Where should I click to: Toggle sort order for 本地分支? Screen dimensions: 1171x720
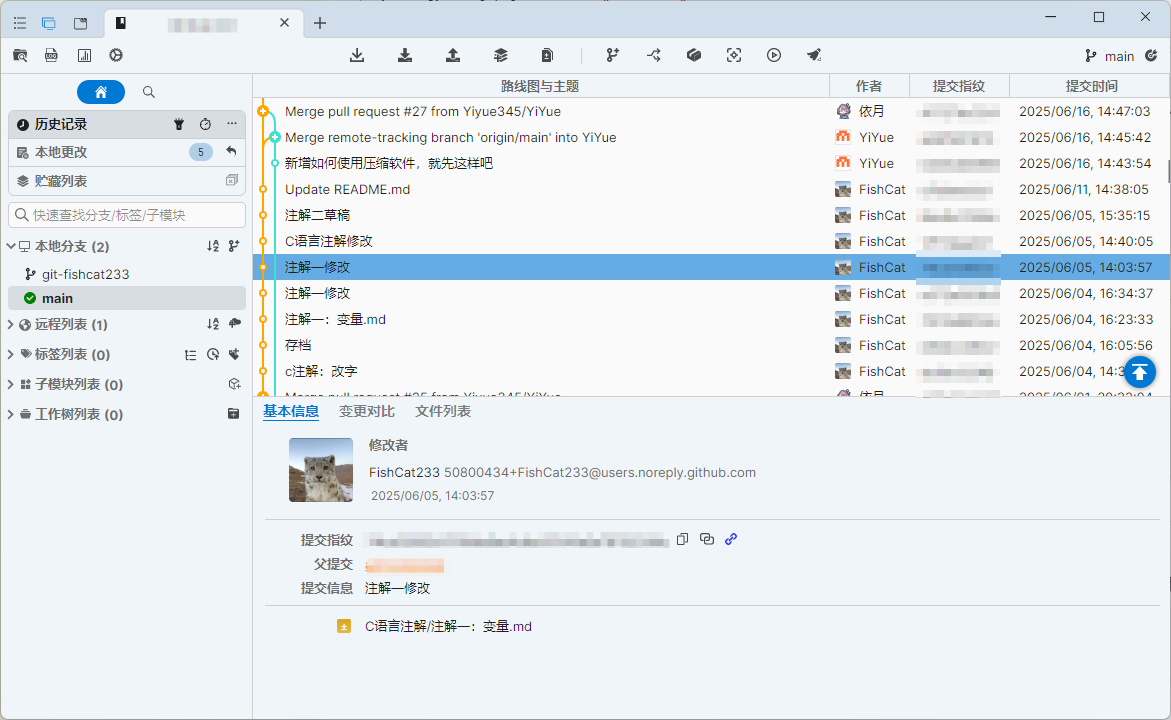[212, 246]
